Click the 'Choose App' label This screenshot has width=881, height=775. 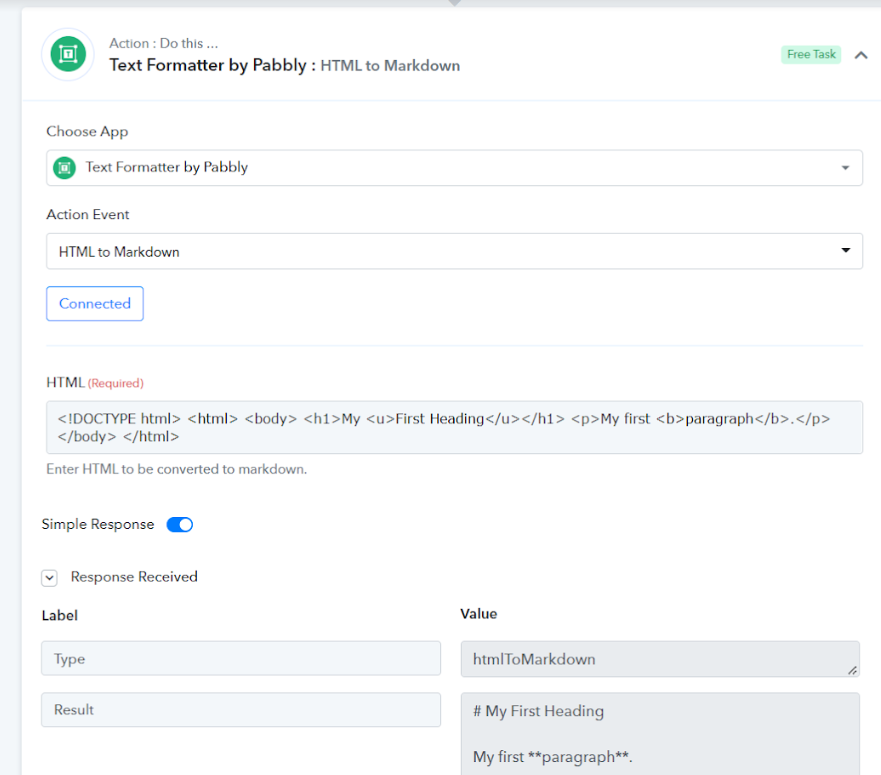(x=87, y=132)
